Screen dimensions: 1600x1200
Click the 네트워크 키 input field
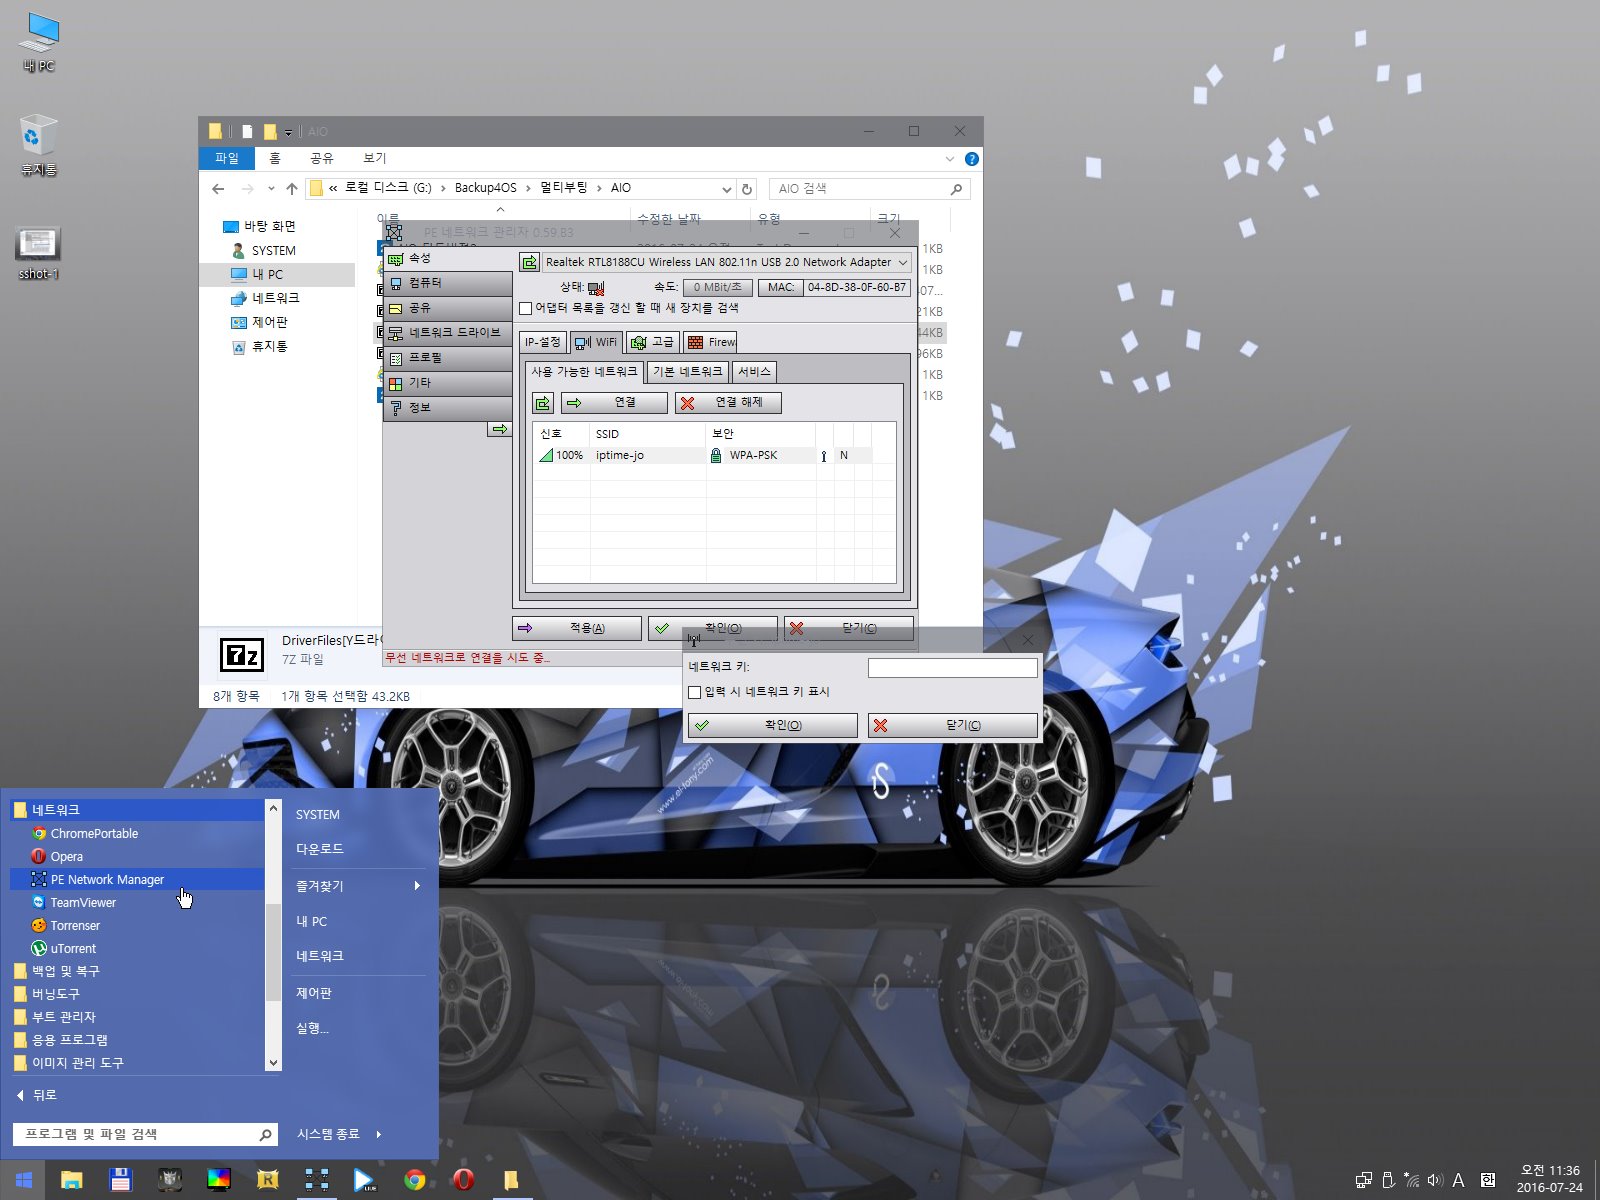[x=952, y=667]
